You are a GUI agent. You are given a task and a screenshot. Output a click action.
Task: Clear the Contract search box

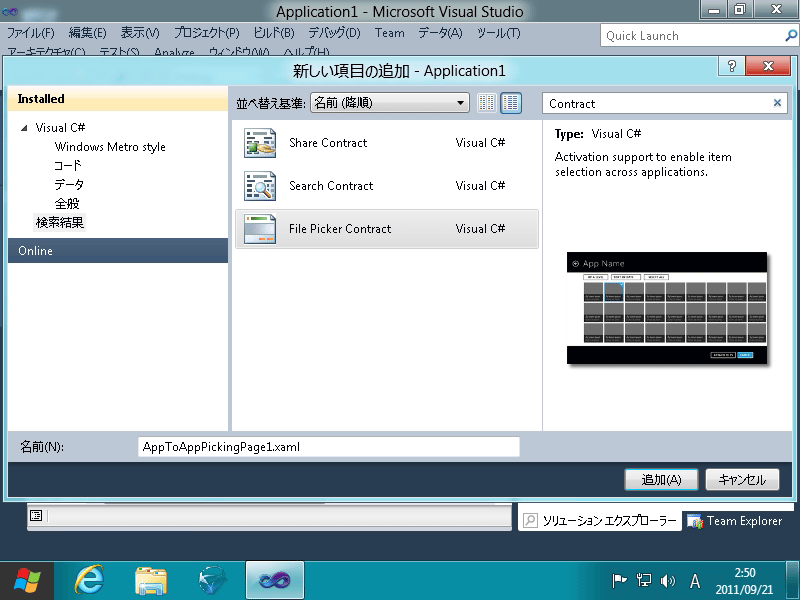click(x=778, y=103)
